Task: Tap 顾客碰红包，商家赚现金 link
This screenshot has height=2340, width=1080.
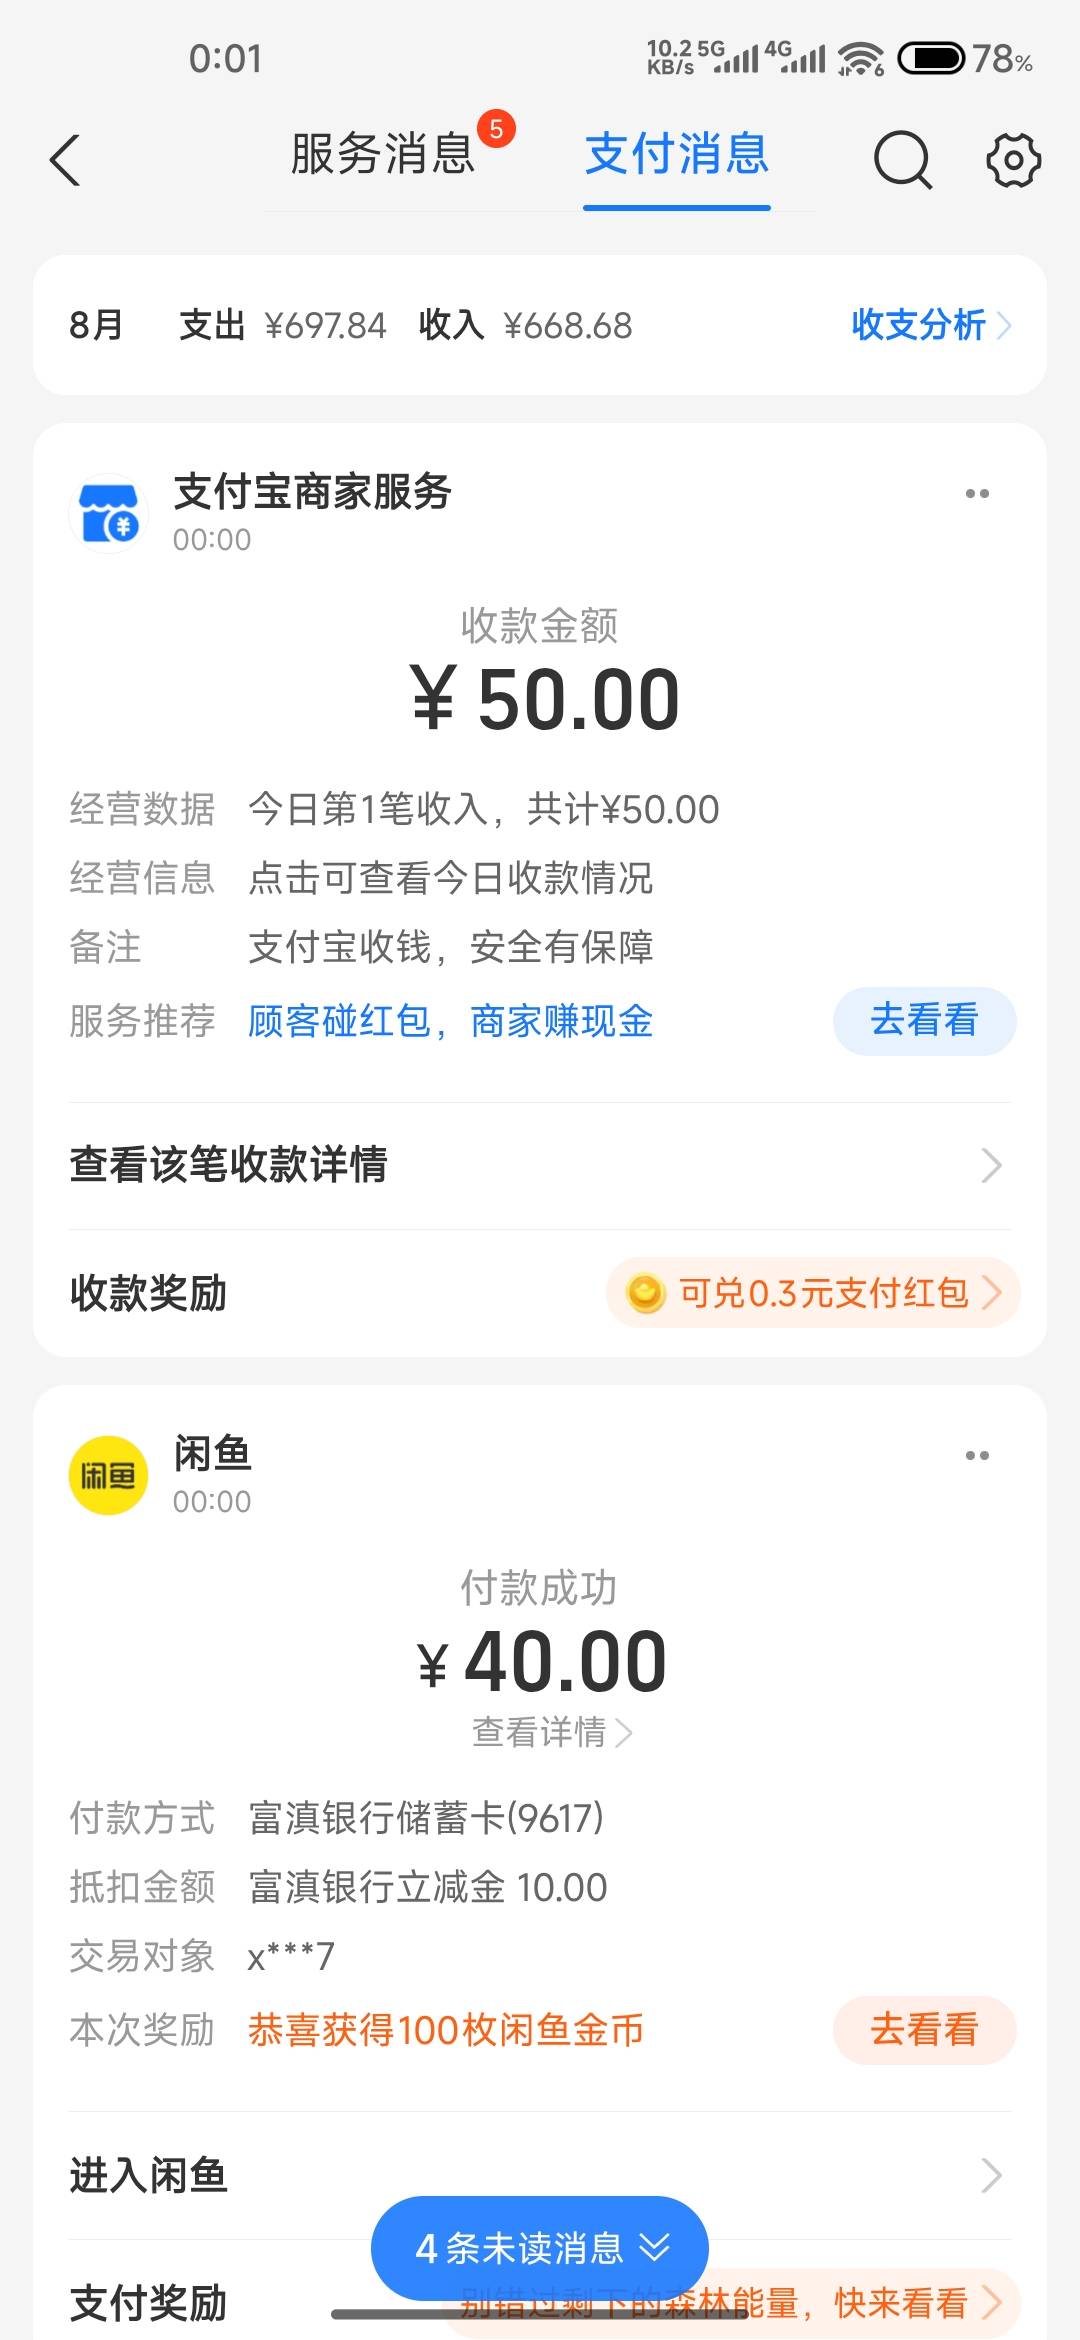Action: tap(450, 1021)
